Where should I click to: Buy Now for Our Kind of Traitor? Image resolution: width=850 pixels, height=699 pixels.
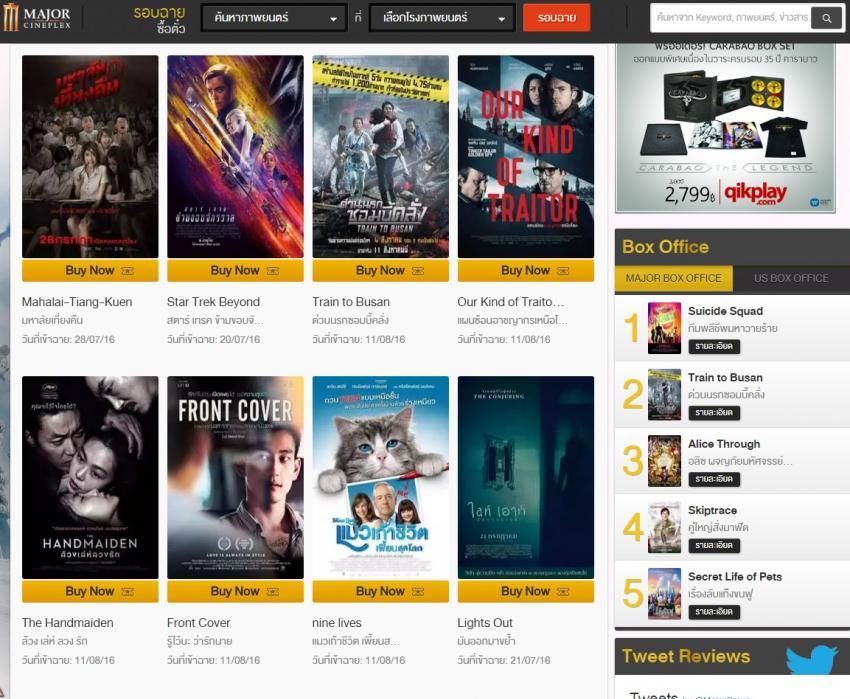[x=526, y=270]
